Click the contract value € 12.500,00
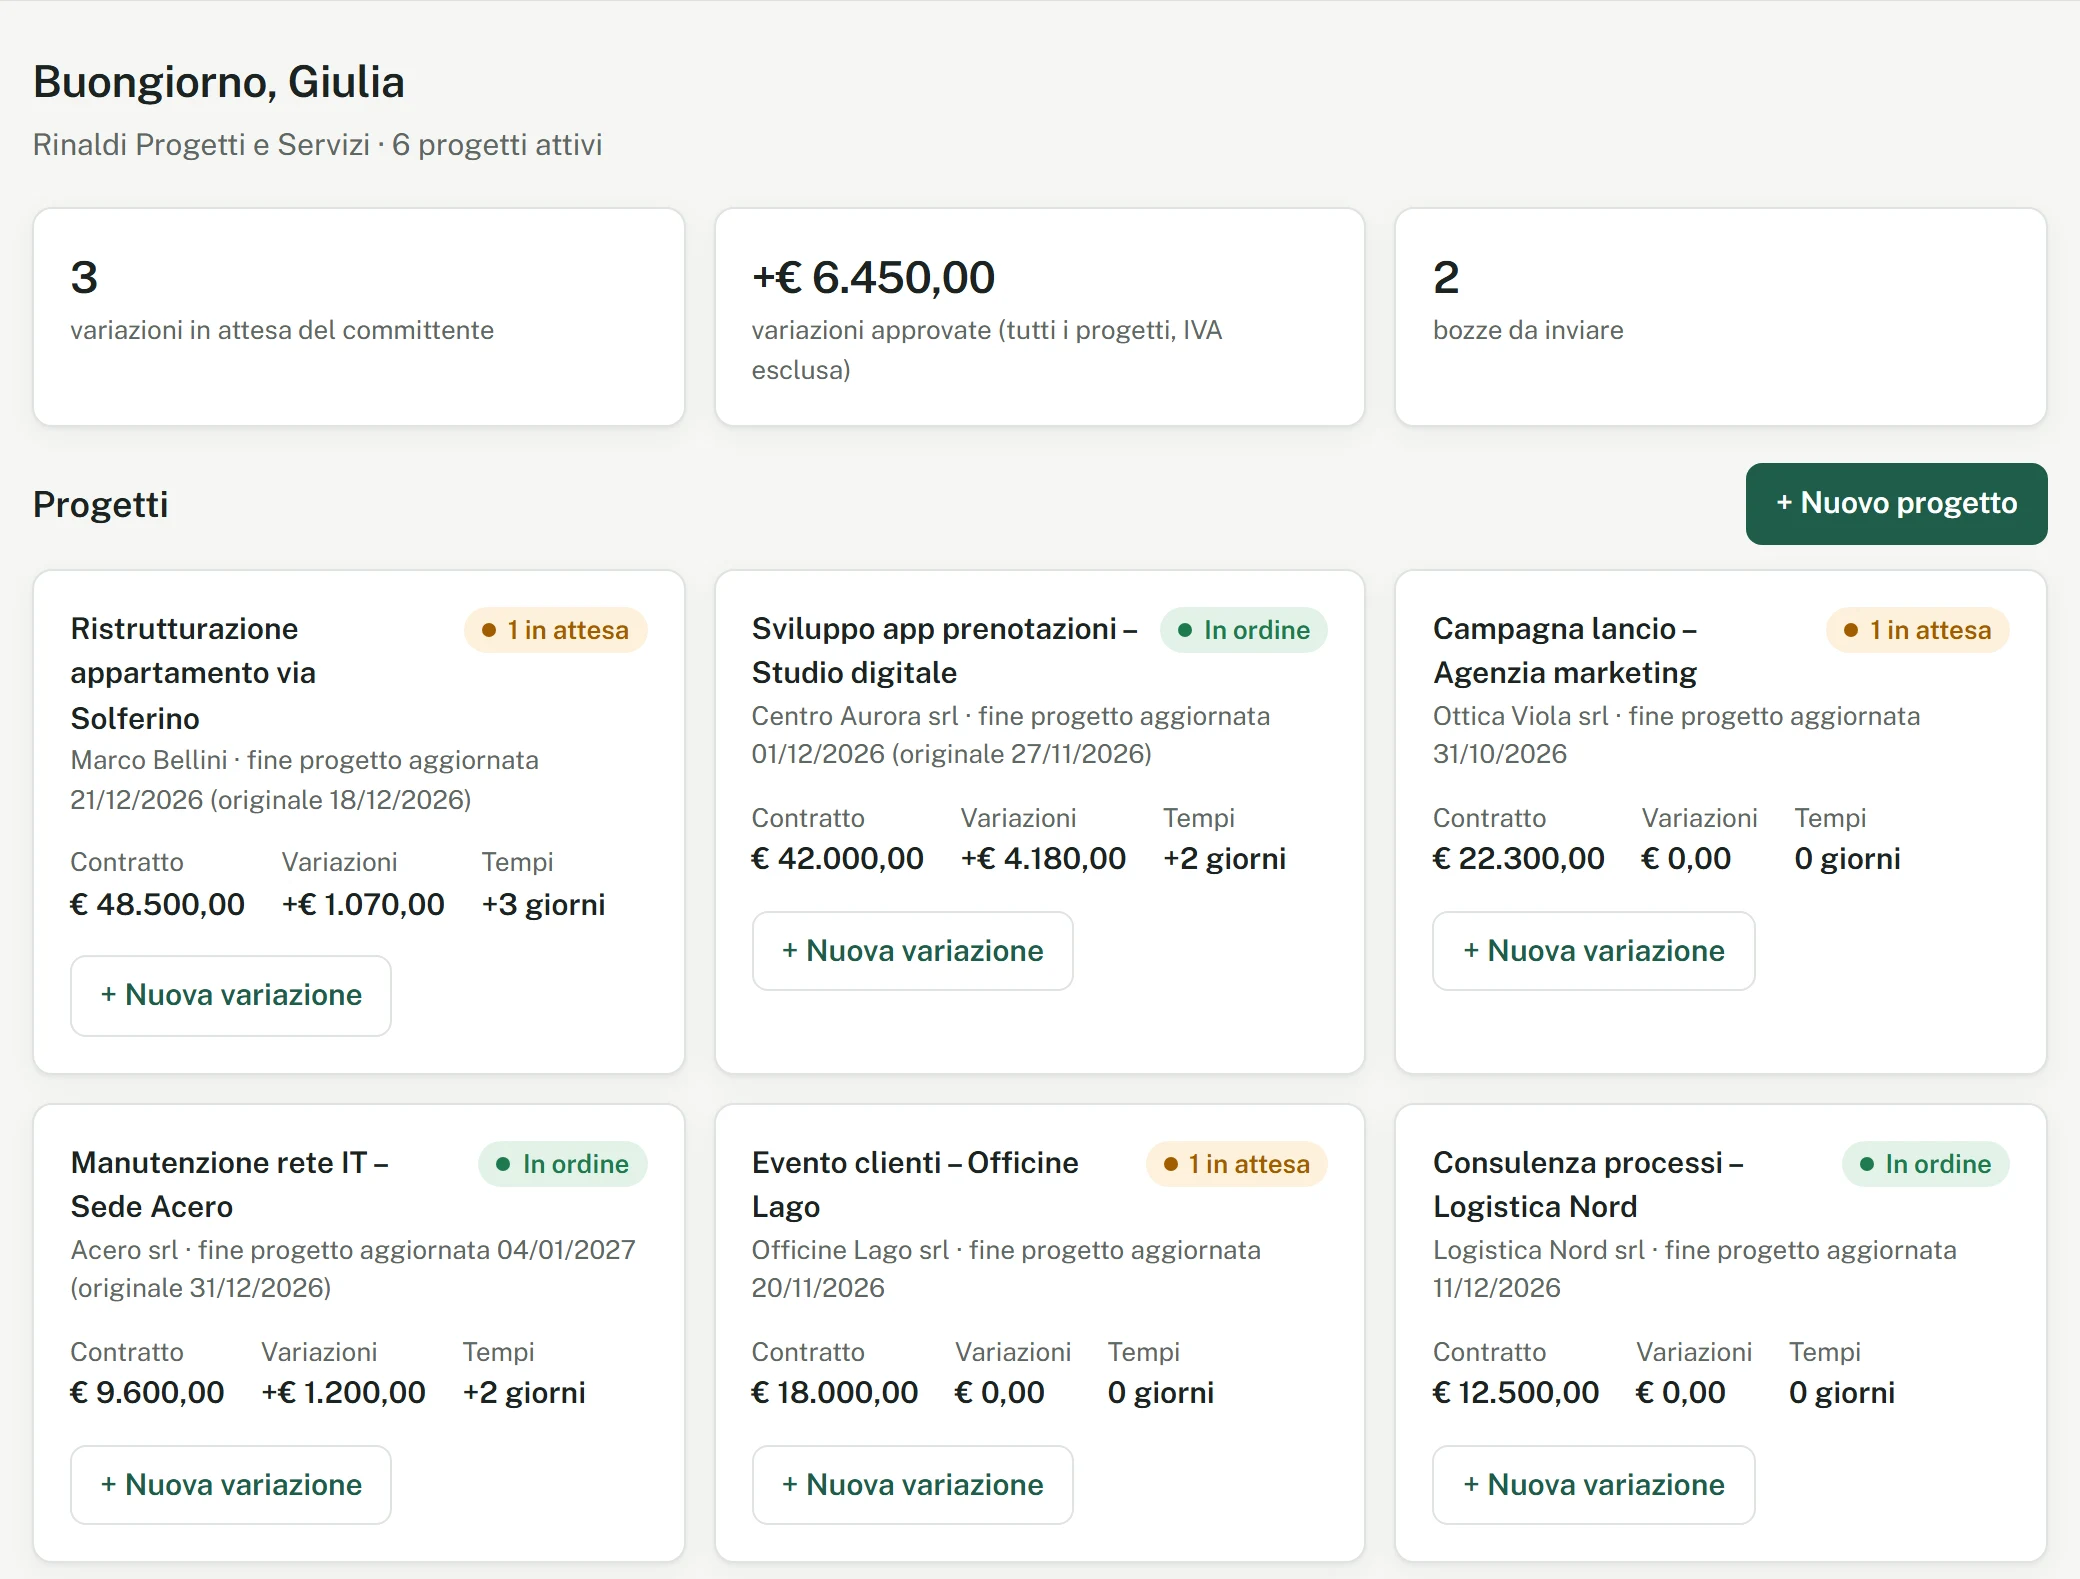The width and height of the screenshot is (2080, 1579). coord(1516,1393)
